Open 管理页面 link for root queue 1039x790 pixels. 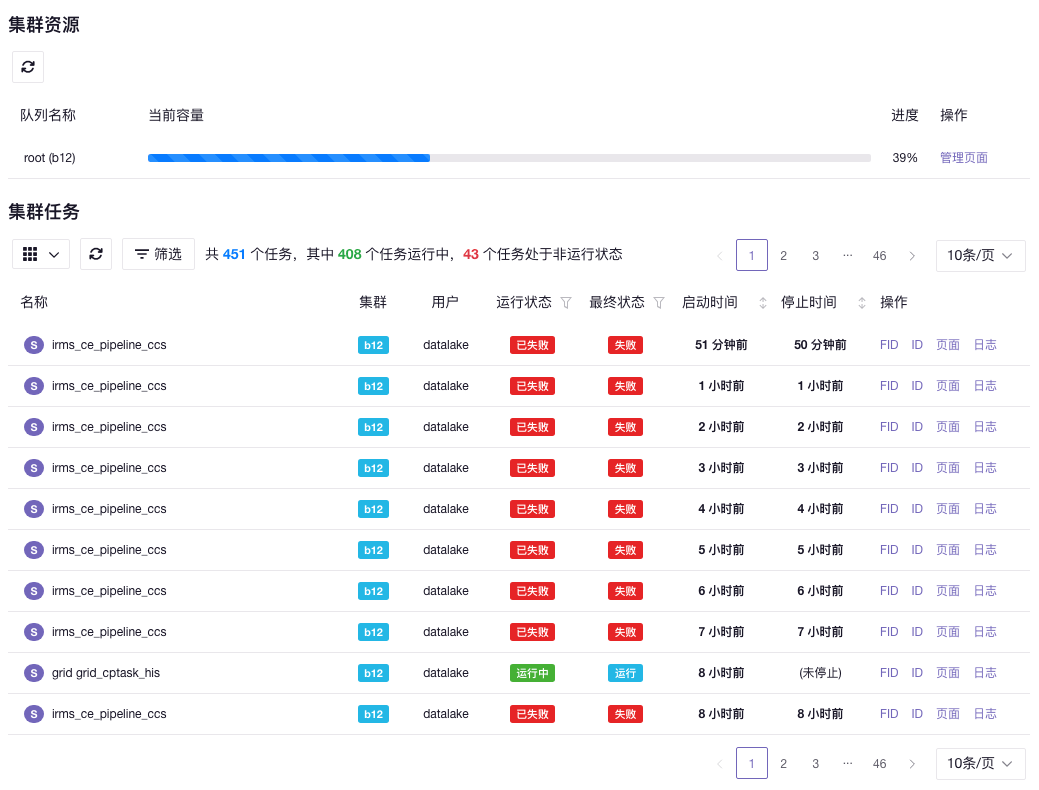(x=963, y=158)
